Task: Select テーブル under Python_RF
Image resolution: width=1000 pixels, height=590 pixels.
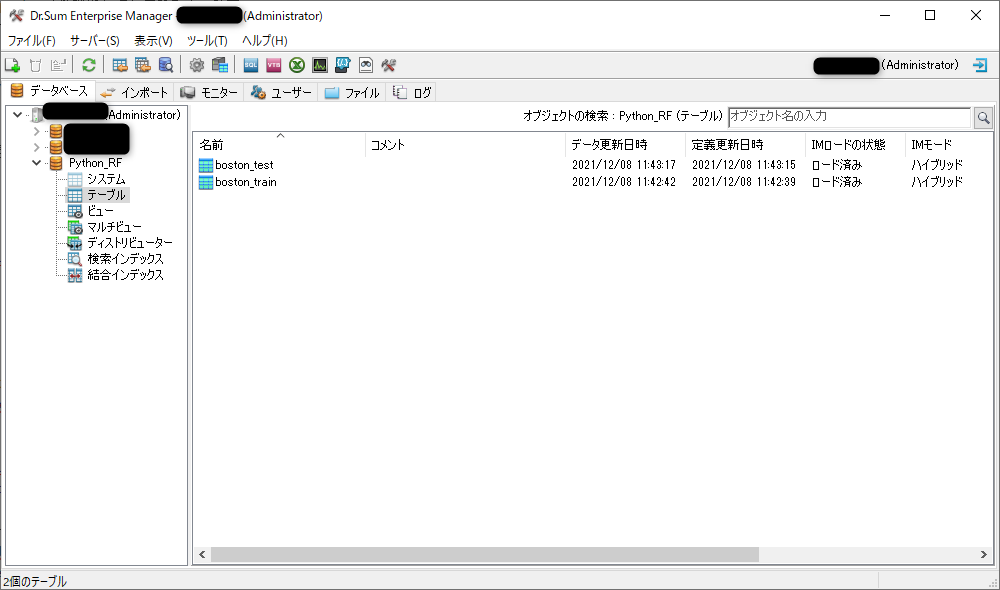Action: point(106,195)
